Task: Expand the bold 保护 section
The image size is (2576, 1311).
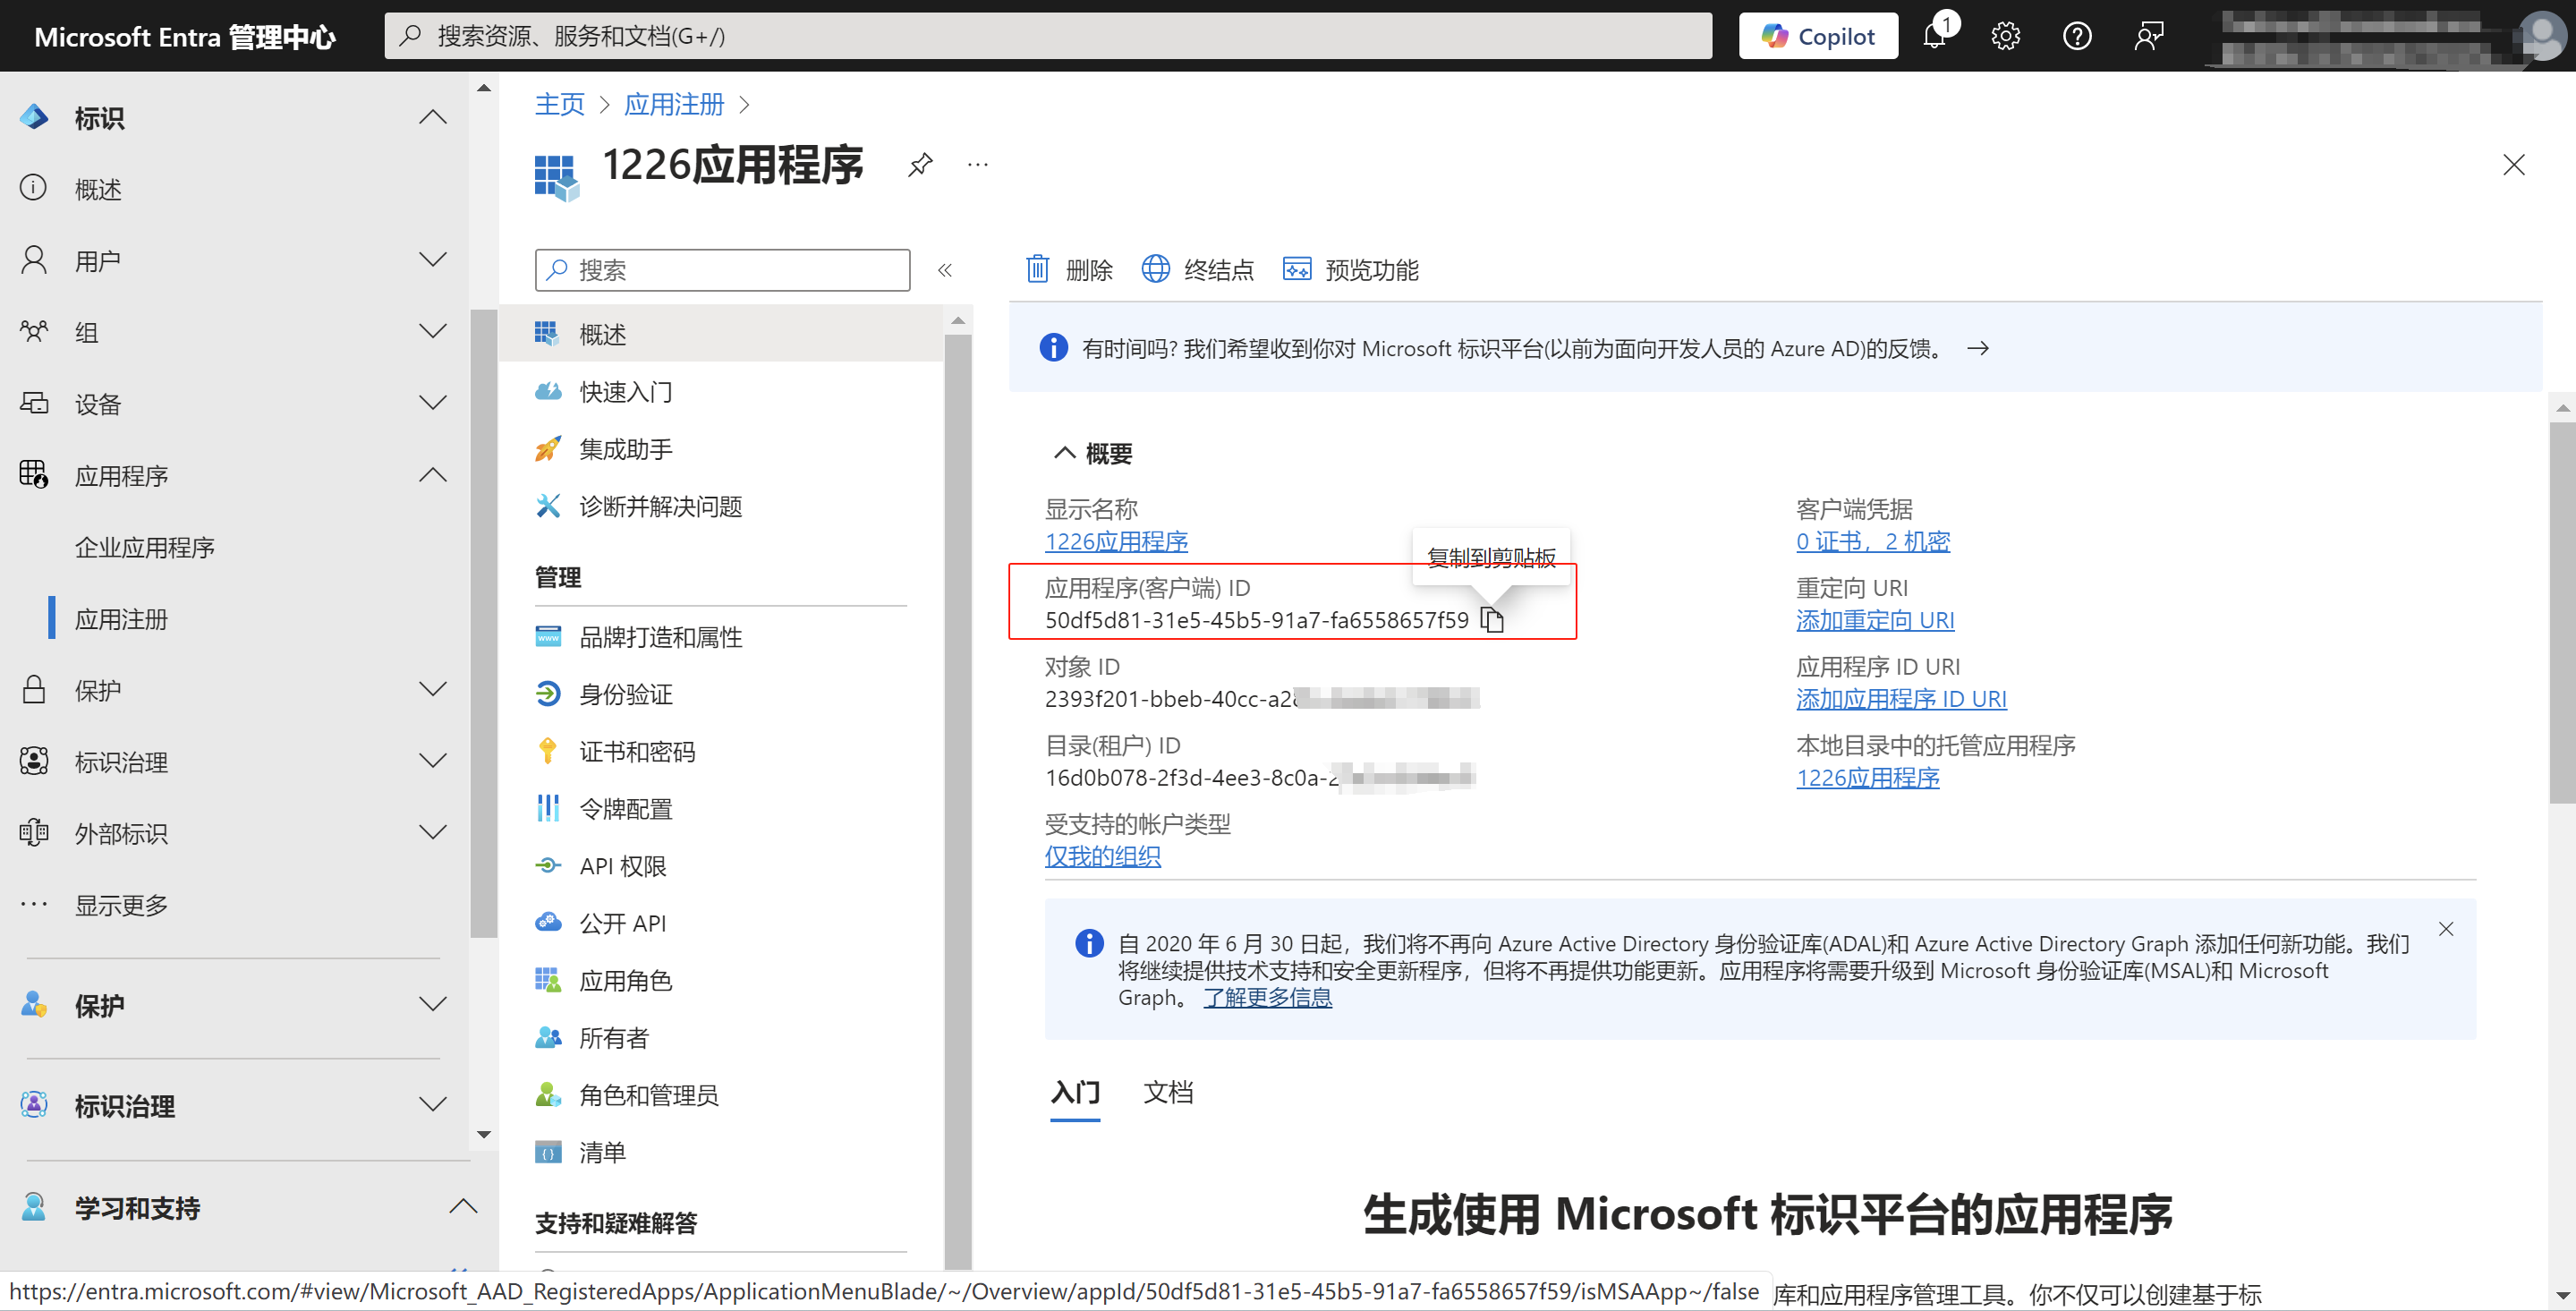Action: (x=432, y=1005)
